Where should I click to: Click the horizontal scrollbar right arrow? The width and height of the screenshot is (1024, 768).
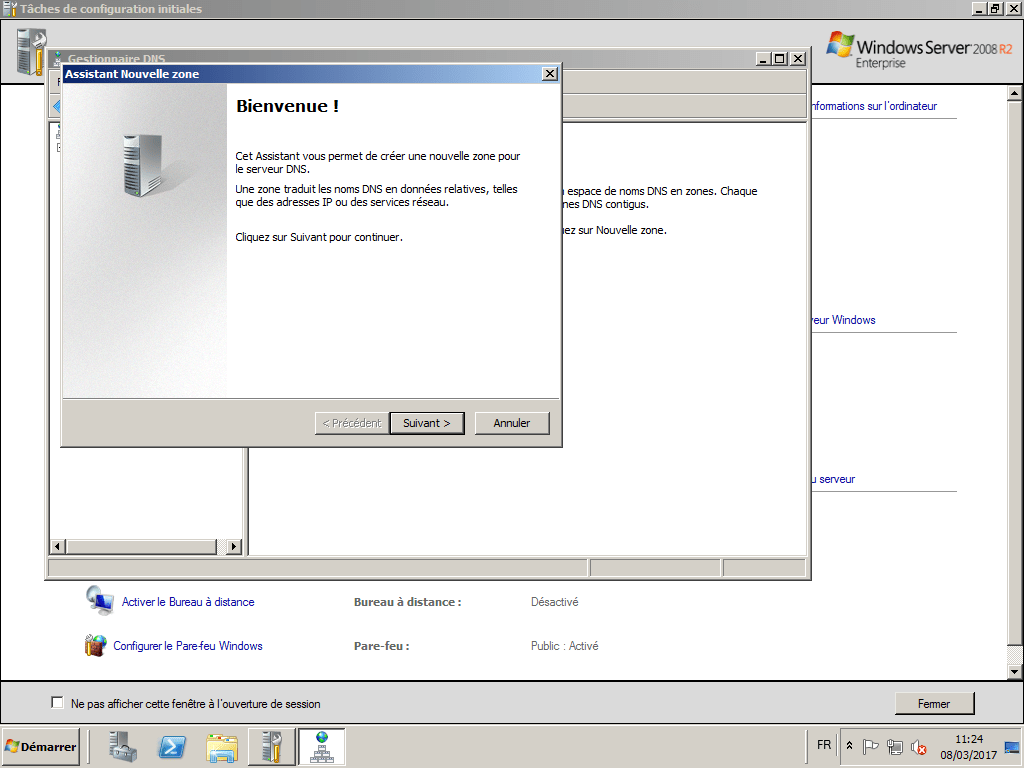pos(233,547)
